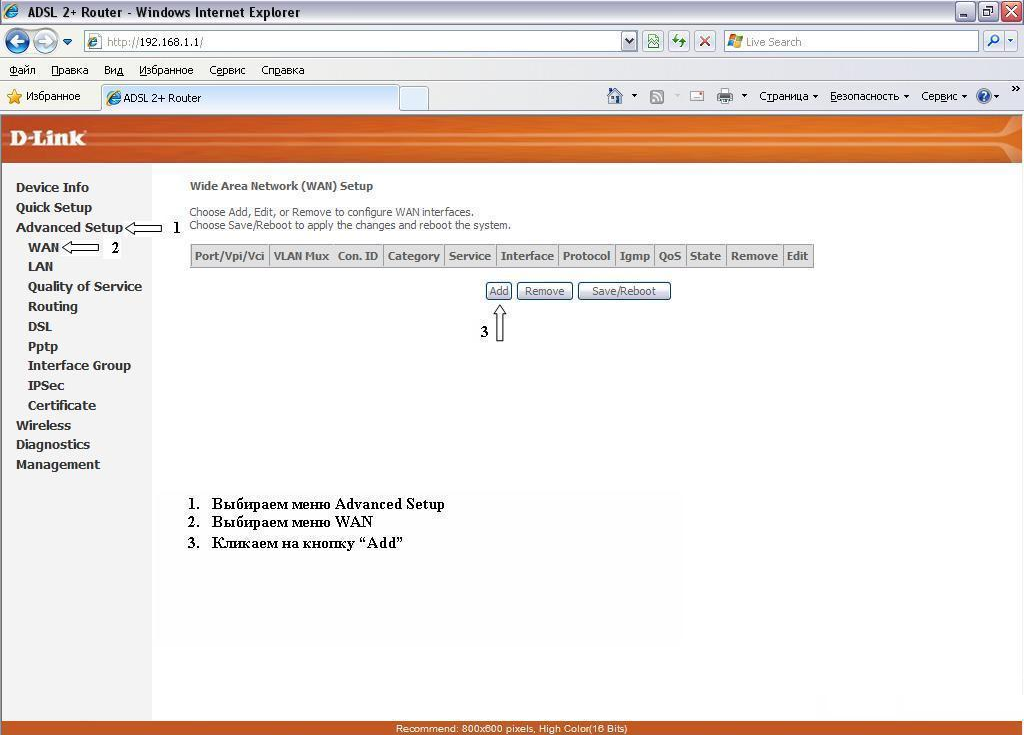This screenshot has width=1024, height=735.
Task: Click the Home page icon
Action: pos(615,96)
